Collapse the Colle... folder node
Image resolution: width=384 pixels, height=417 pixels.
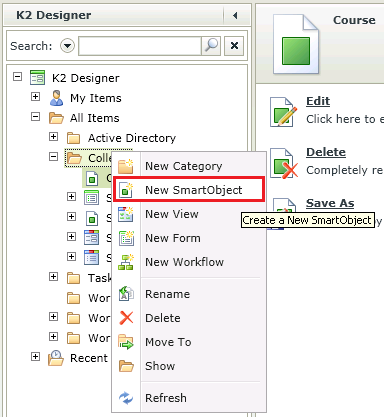53,157
